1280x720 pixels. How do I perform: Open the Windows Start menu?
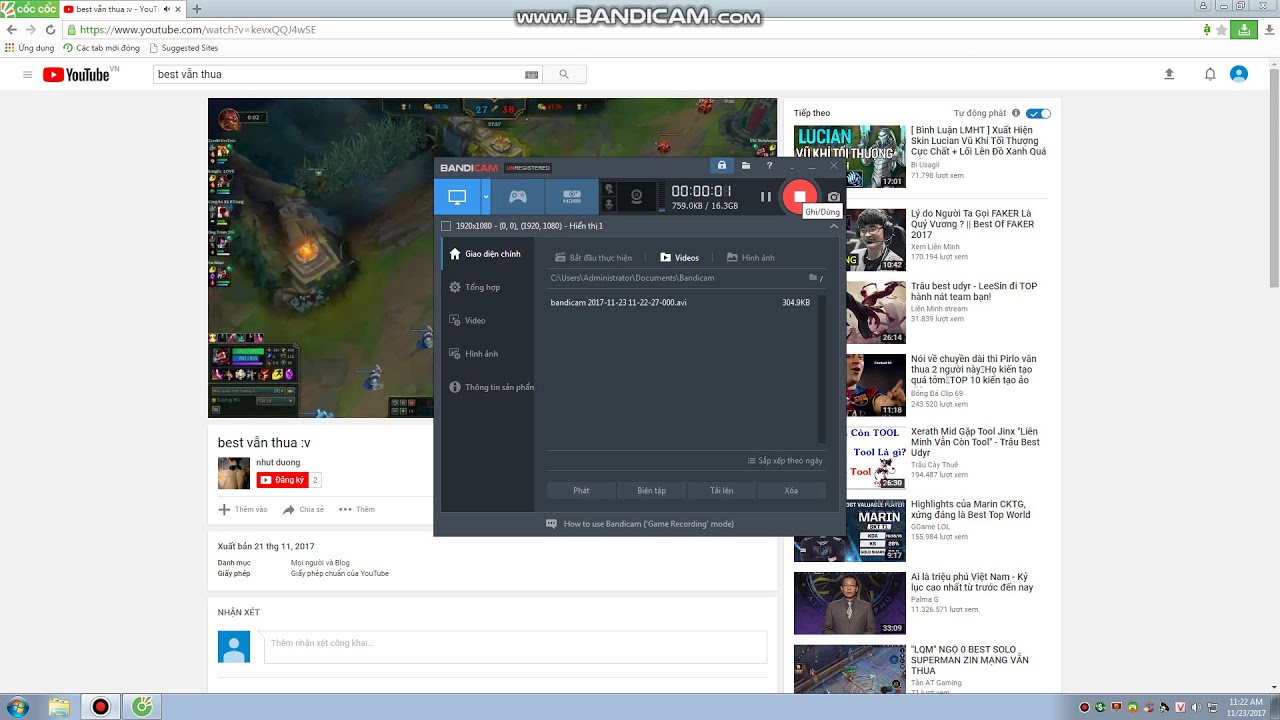(x=17, y=707)
